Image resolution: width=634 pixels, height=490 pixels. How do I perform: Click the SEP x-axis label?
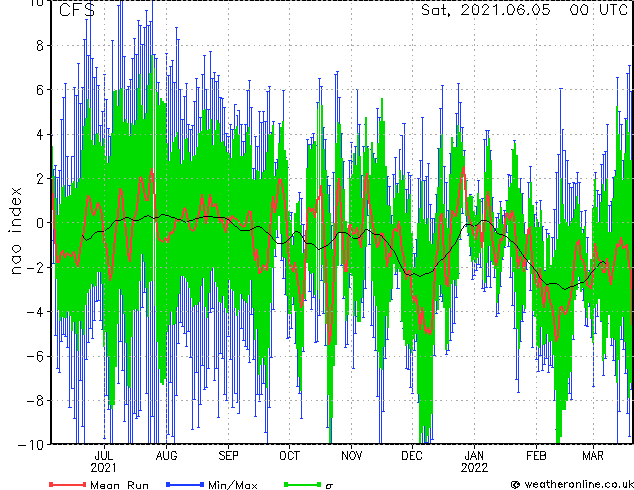228,456
